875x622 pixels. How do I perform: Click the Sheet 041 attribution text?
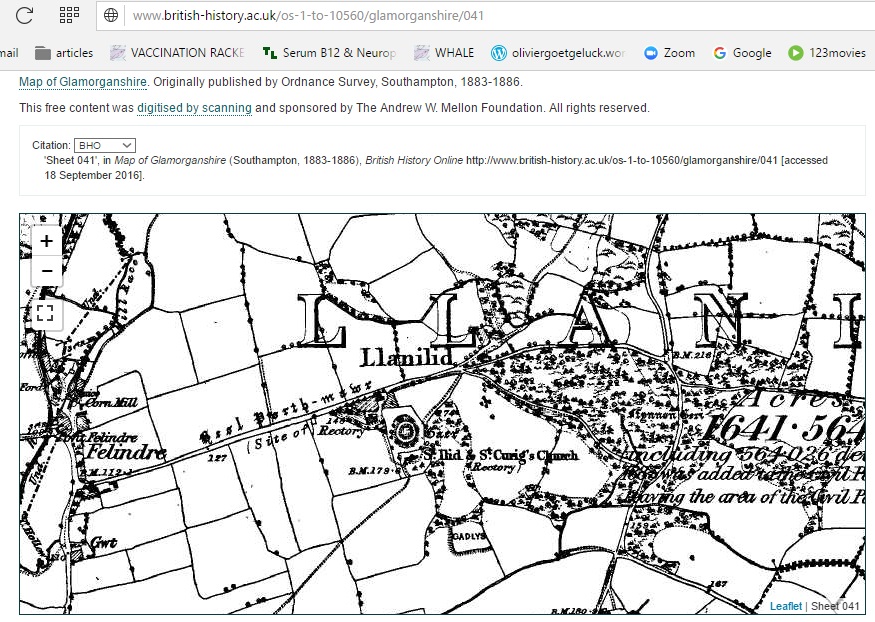point(835,606)
